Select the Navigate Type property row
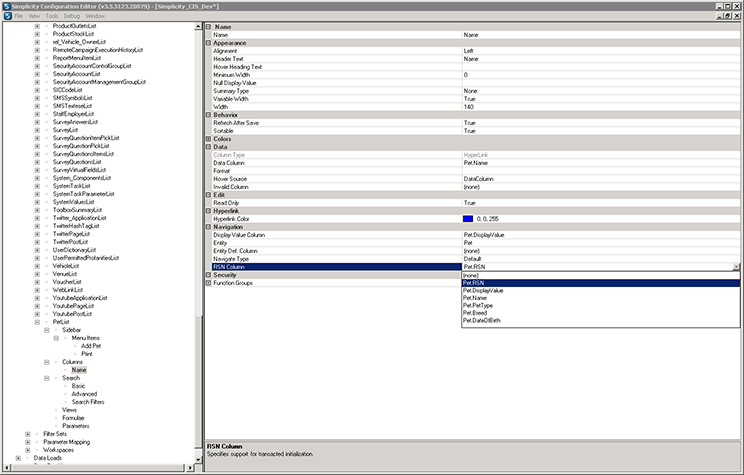This screenshot has height=475, width=744. coord(476,259)
